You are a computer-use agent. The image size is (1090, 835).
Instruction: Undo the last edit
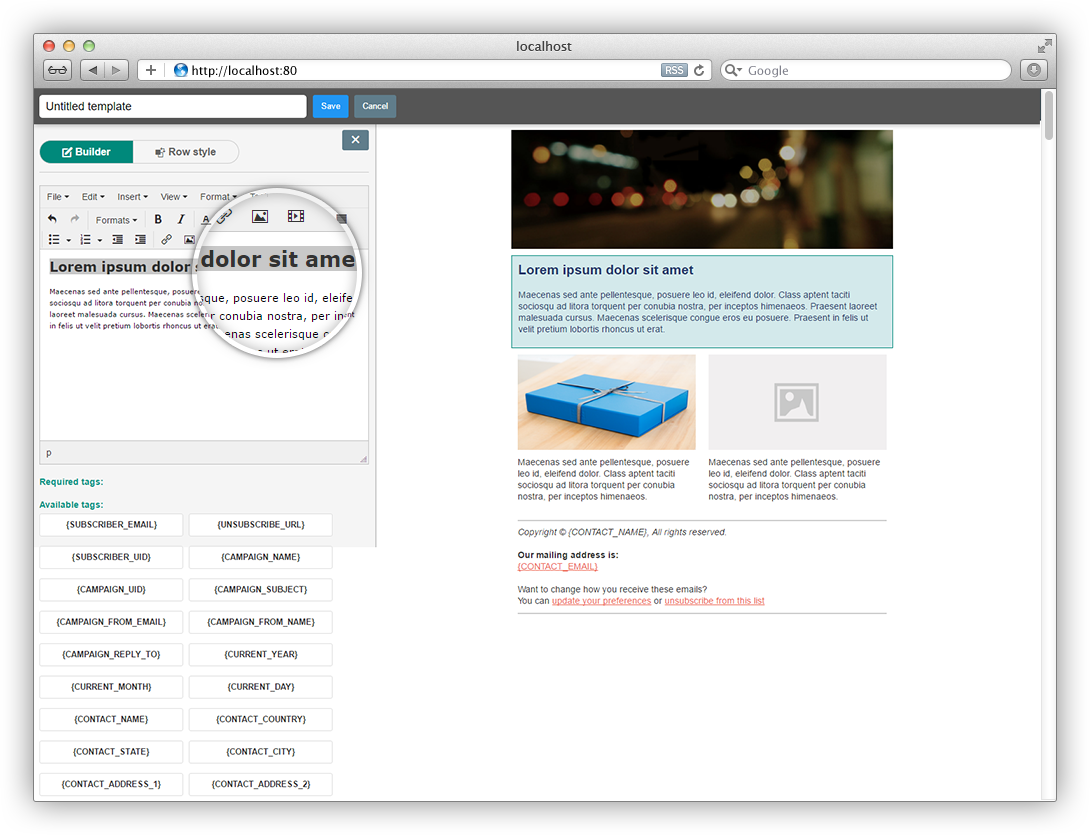click(52, 218)
